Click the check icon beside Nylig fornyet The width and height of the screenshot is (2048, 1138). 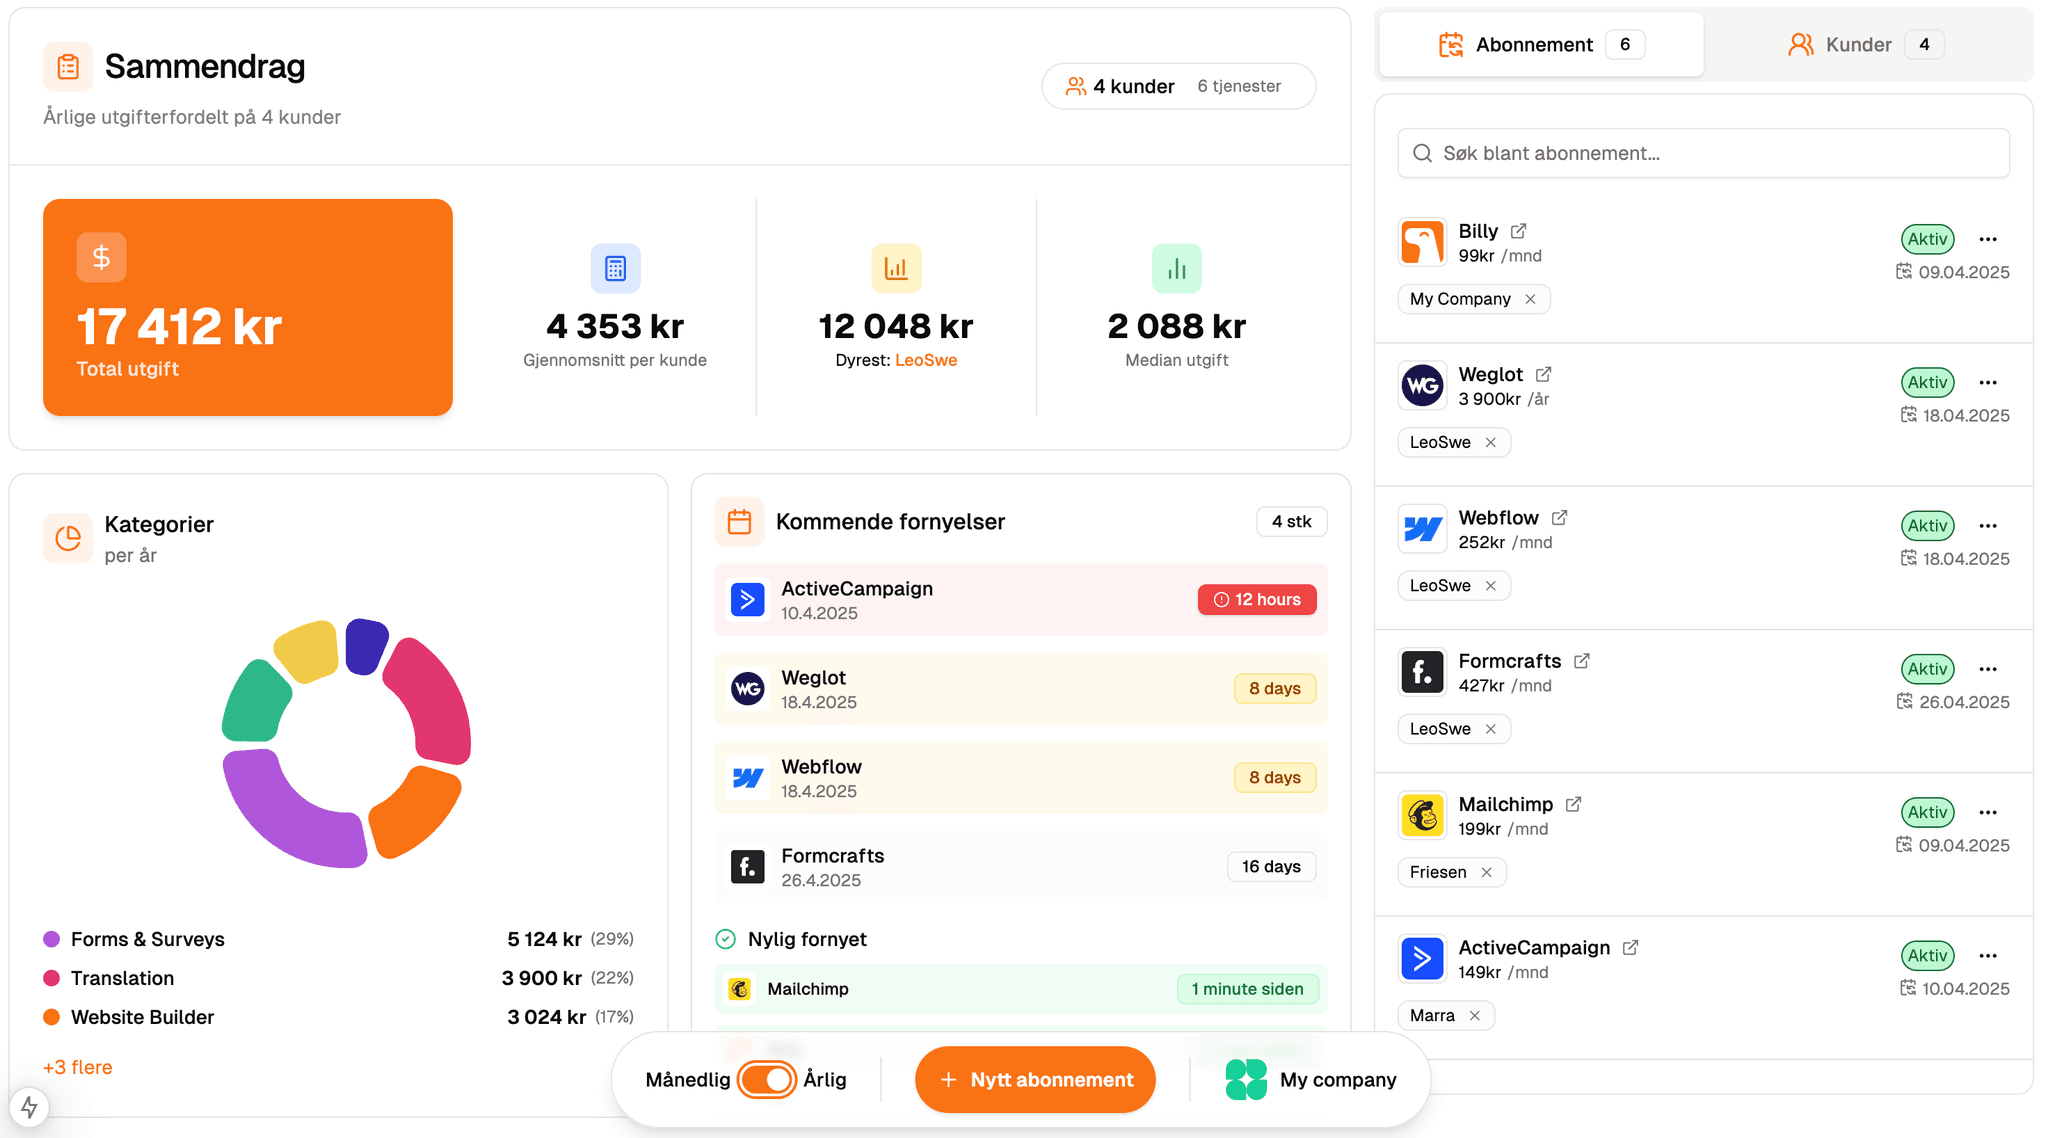coord(726,939)
